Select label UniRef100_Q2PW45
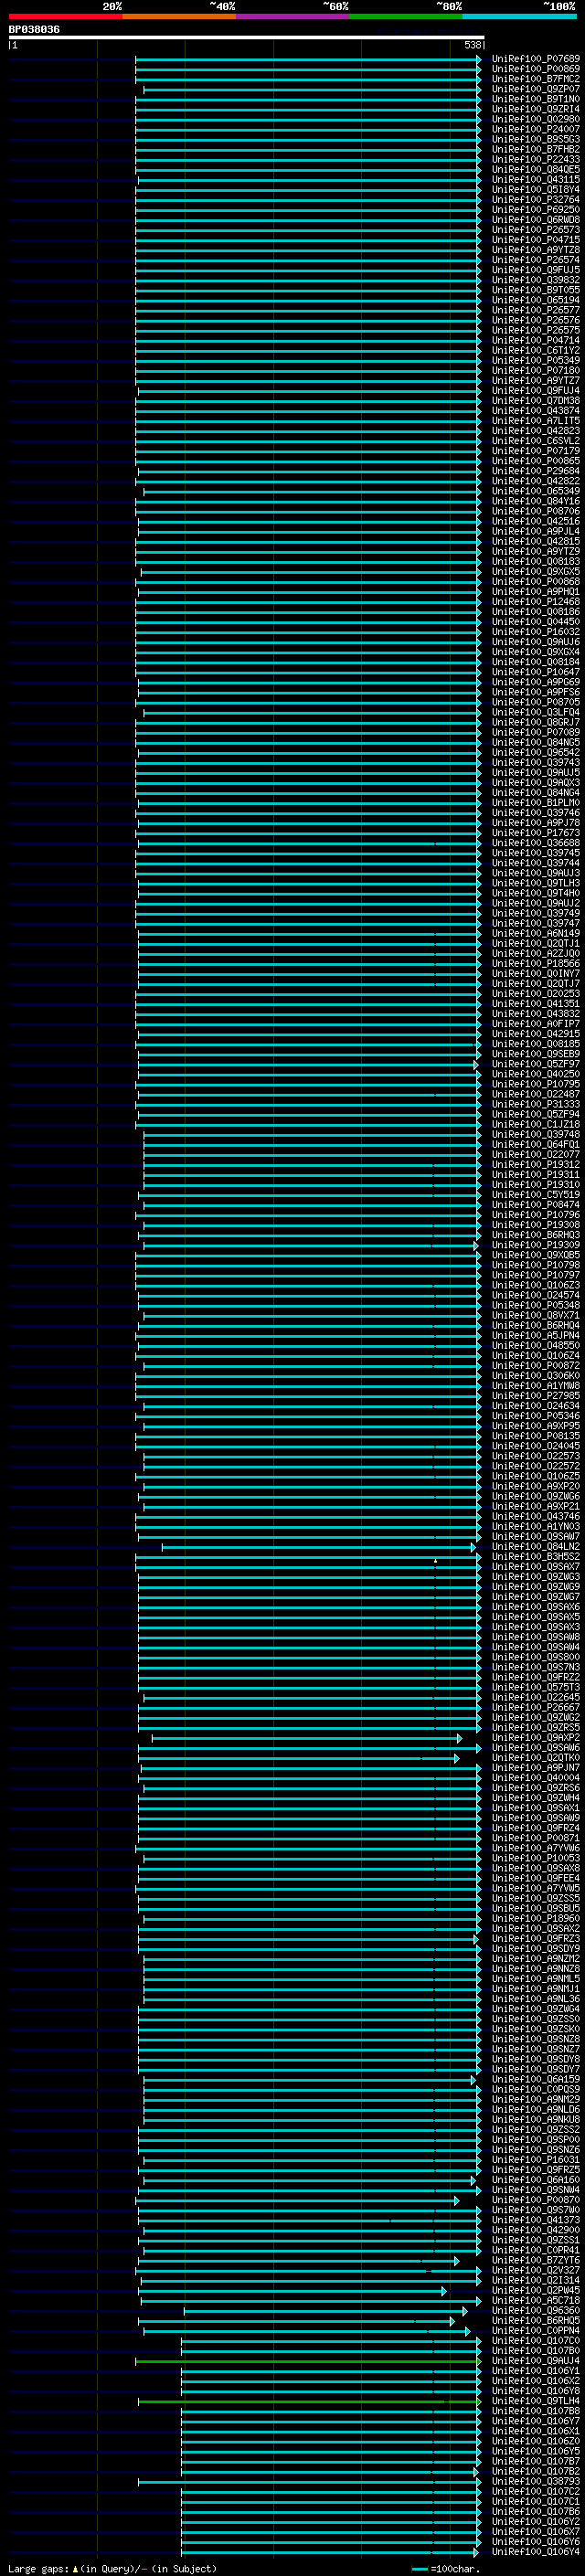Viewport: 585px width, 2576px height. pos(536,2290)
